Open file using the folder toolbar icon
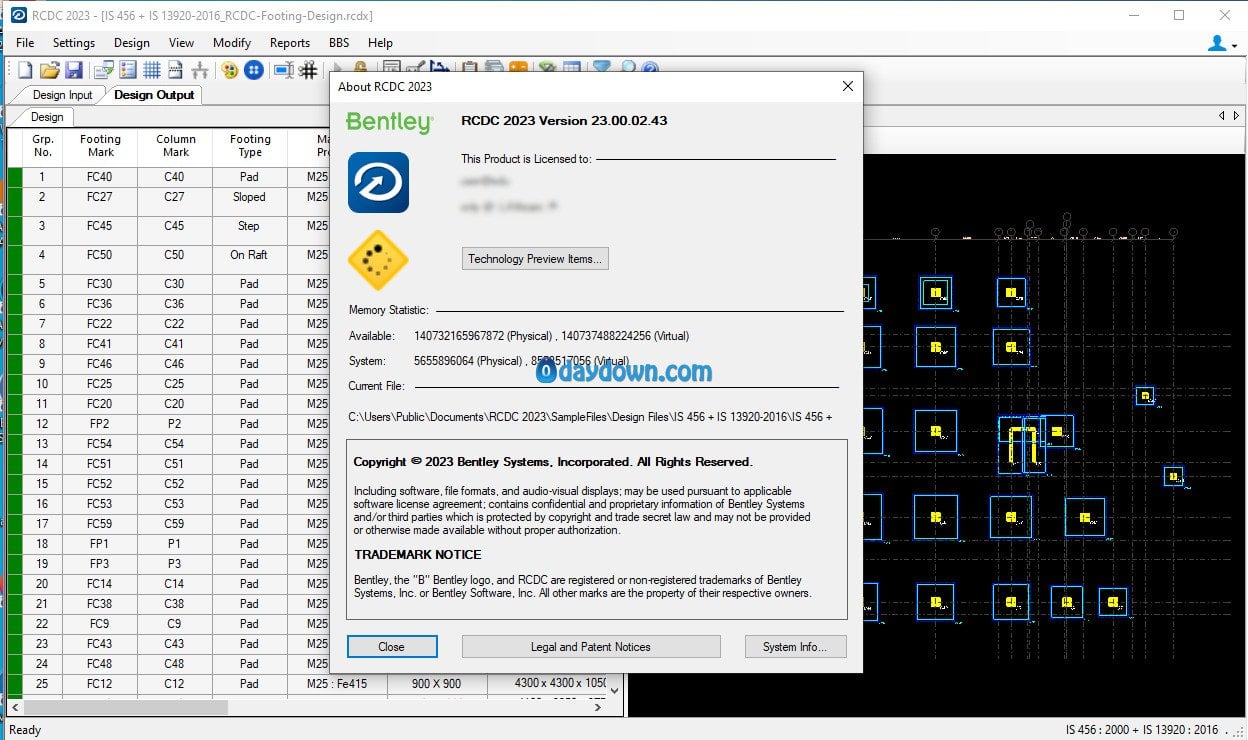This screenshot has height=740, width=1248. [x=49, y=70]
